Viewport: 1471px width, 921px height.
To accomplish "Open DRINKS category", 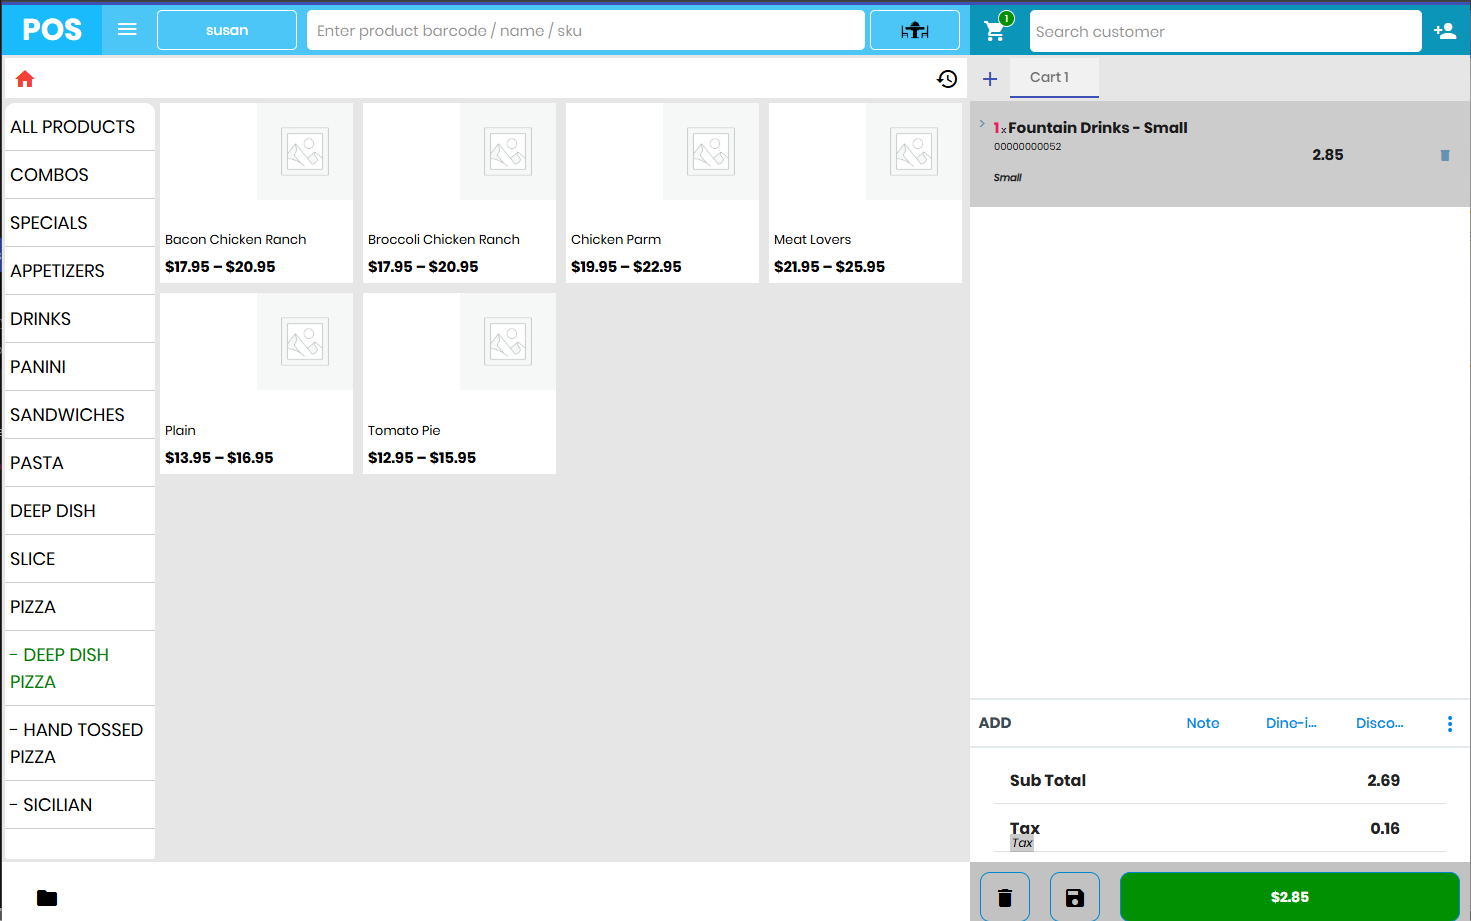I will [x=80, y=319].
